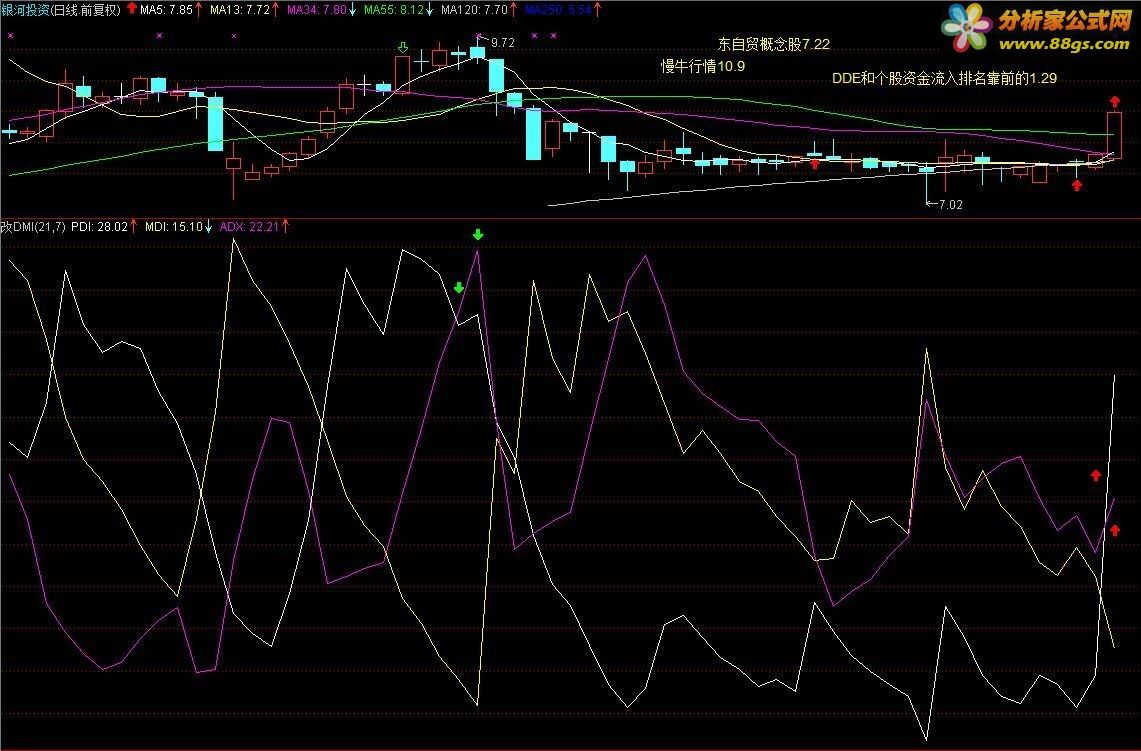
Task: Click the 慢牛行情10.9 annotation
Action: (x=703, y=66)
